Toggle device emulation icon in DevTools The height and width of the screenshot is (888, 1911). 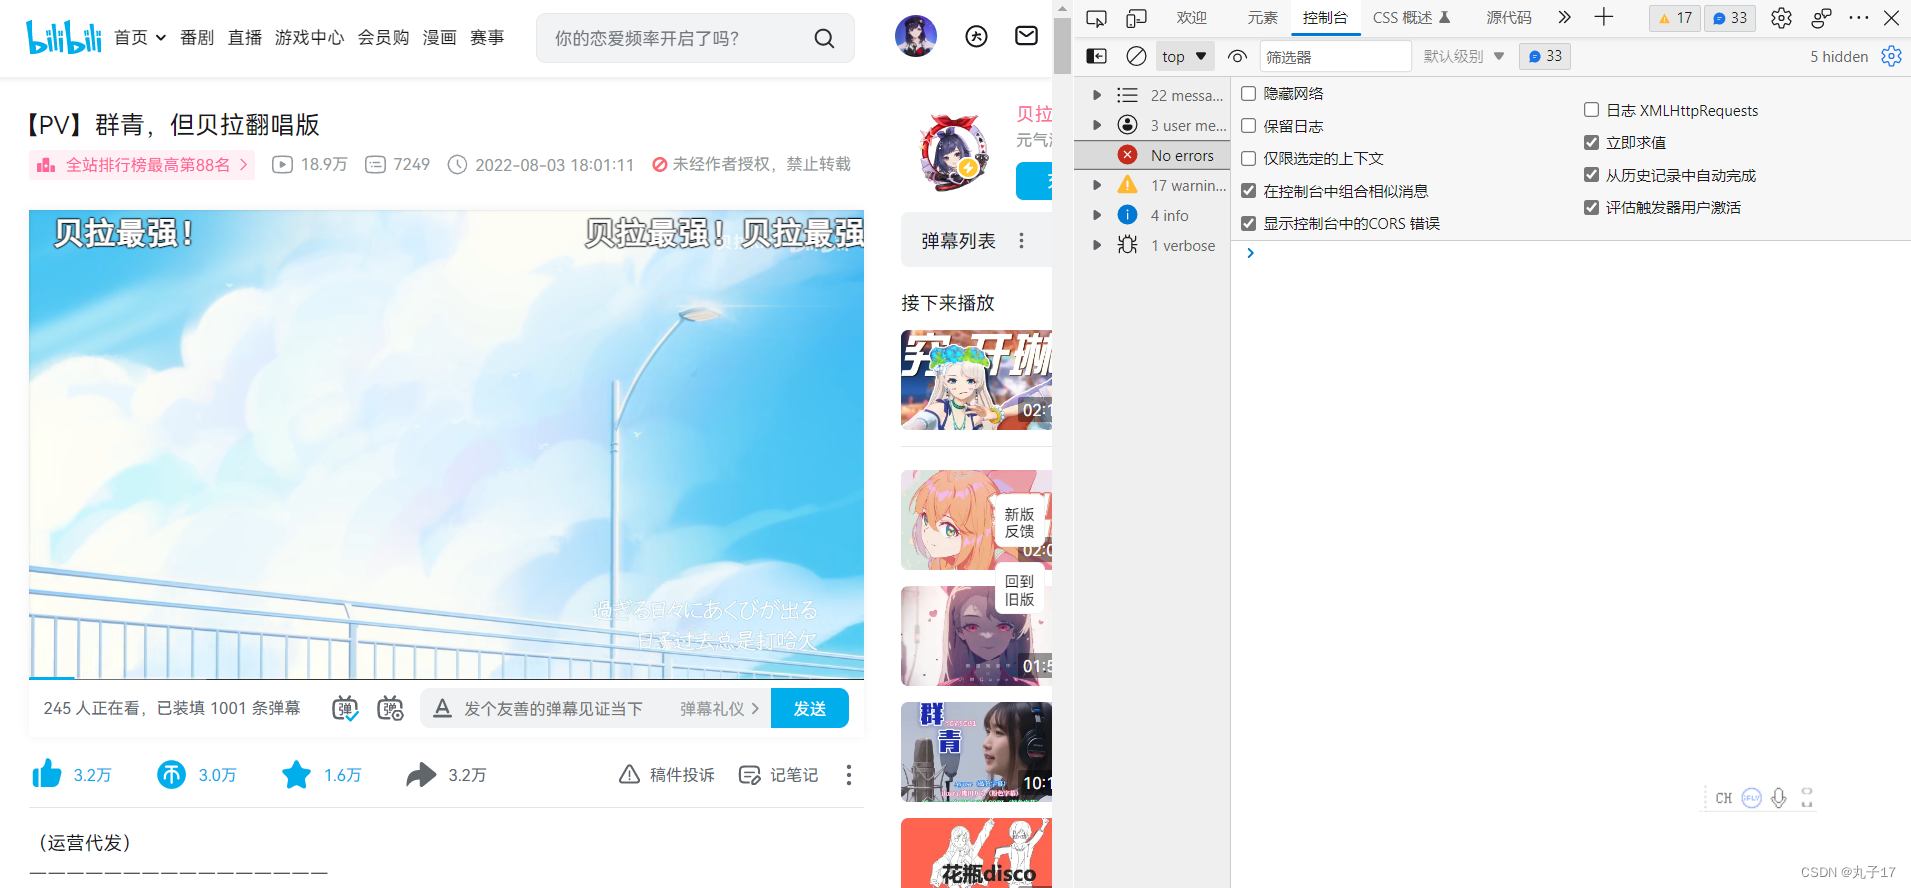(1136, 18)
